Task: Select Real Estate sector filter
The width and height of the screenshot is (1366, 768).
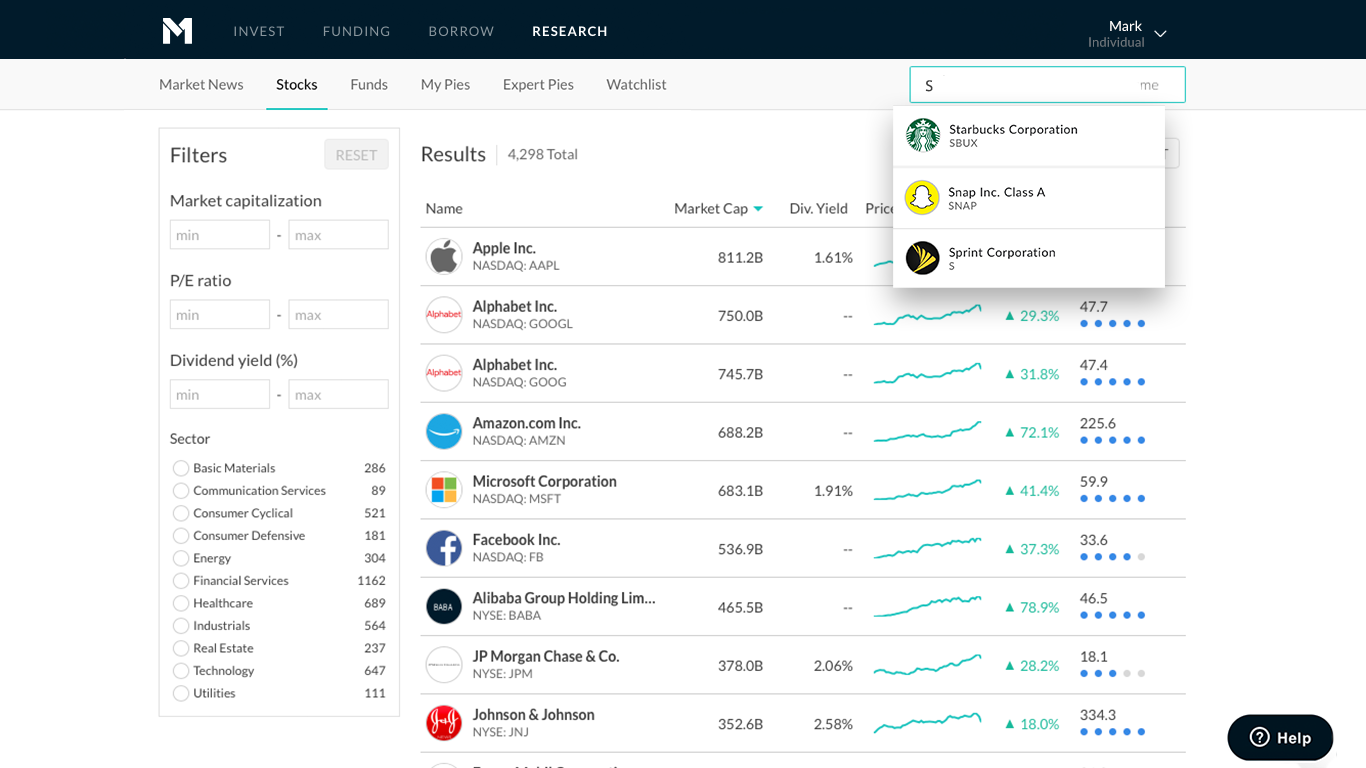Action: (x=181, y=648)
